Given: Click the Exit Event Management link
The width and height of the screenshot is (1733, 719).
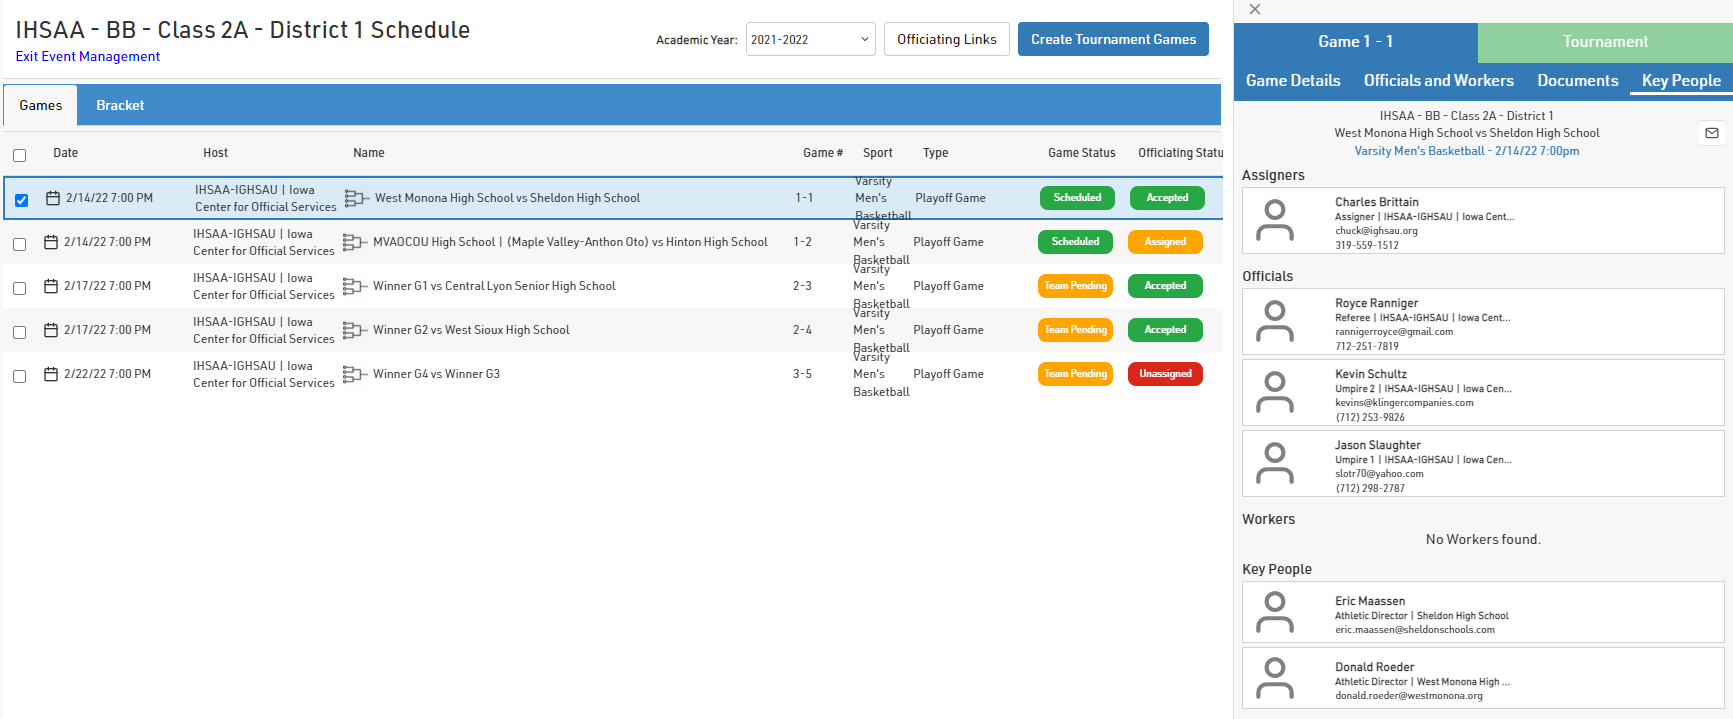Looking at the screenshot, I should (88, 57).
